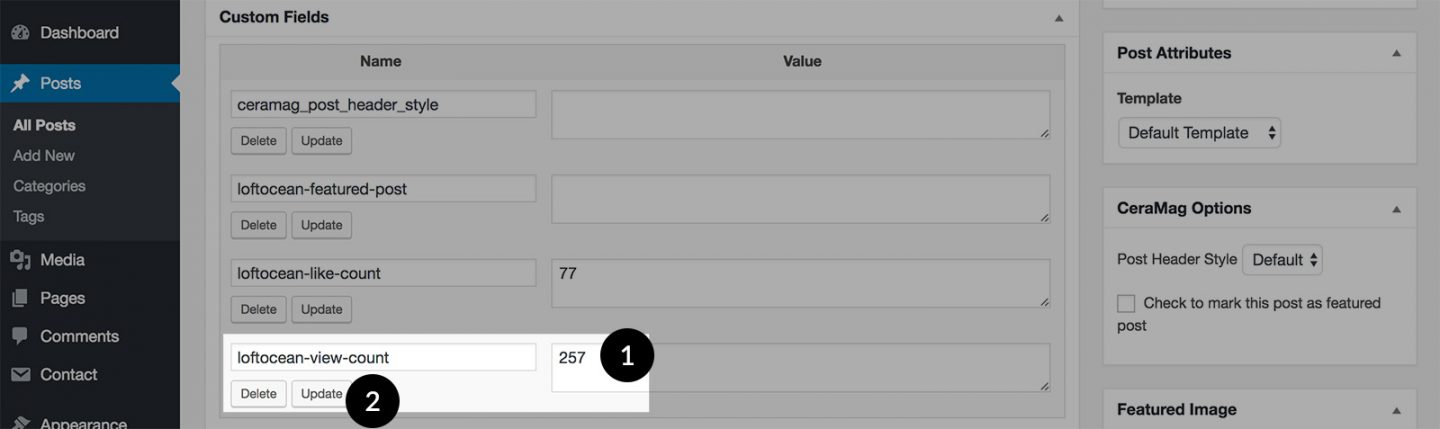Image resolution: width=1440 pixels, height=429 pixels.
Task: Click the Appearance paintbrush icon
Action: point(20,423)
